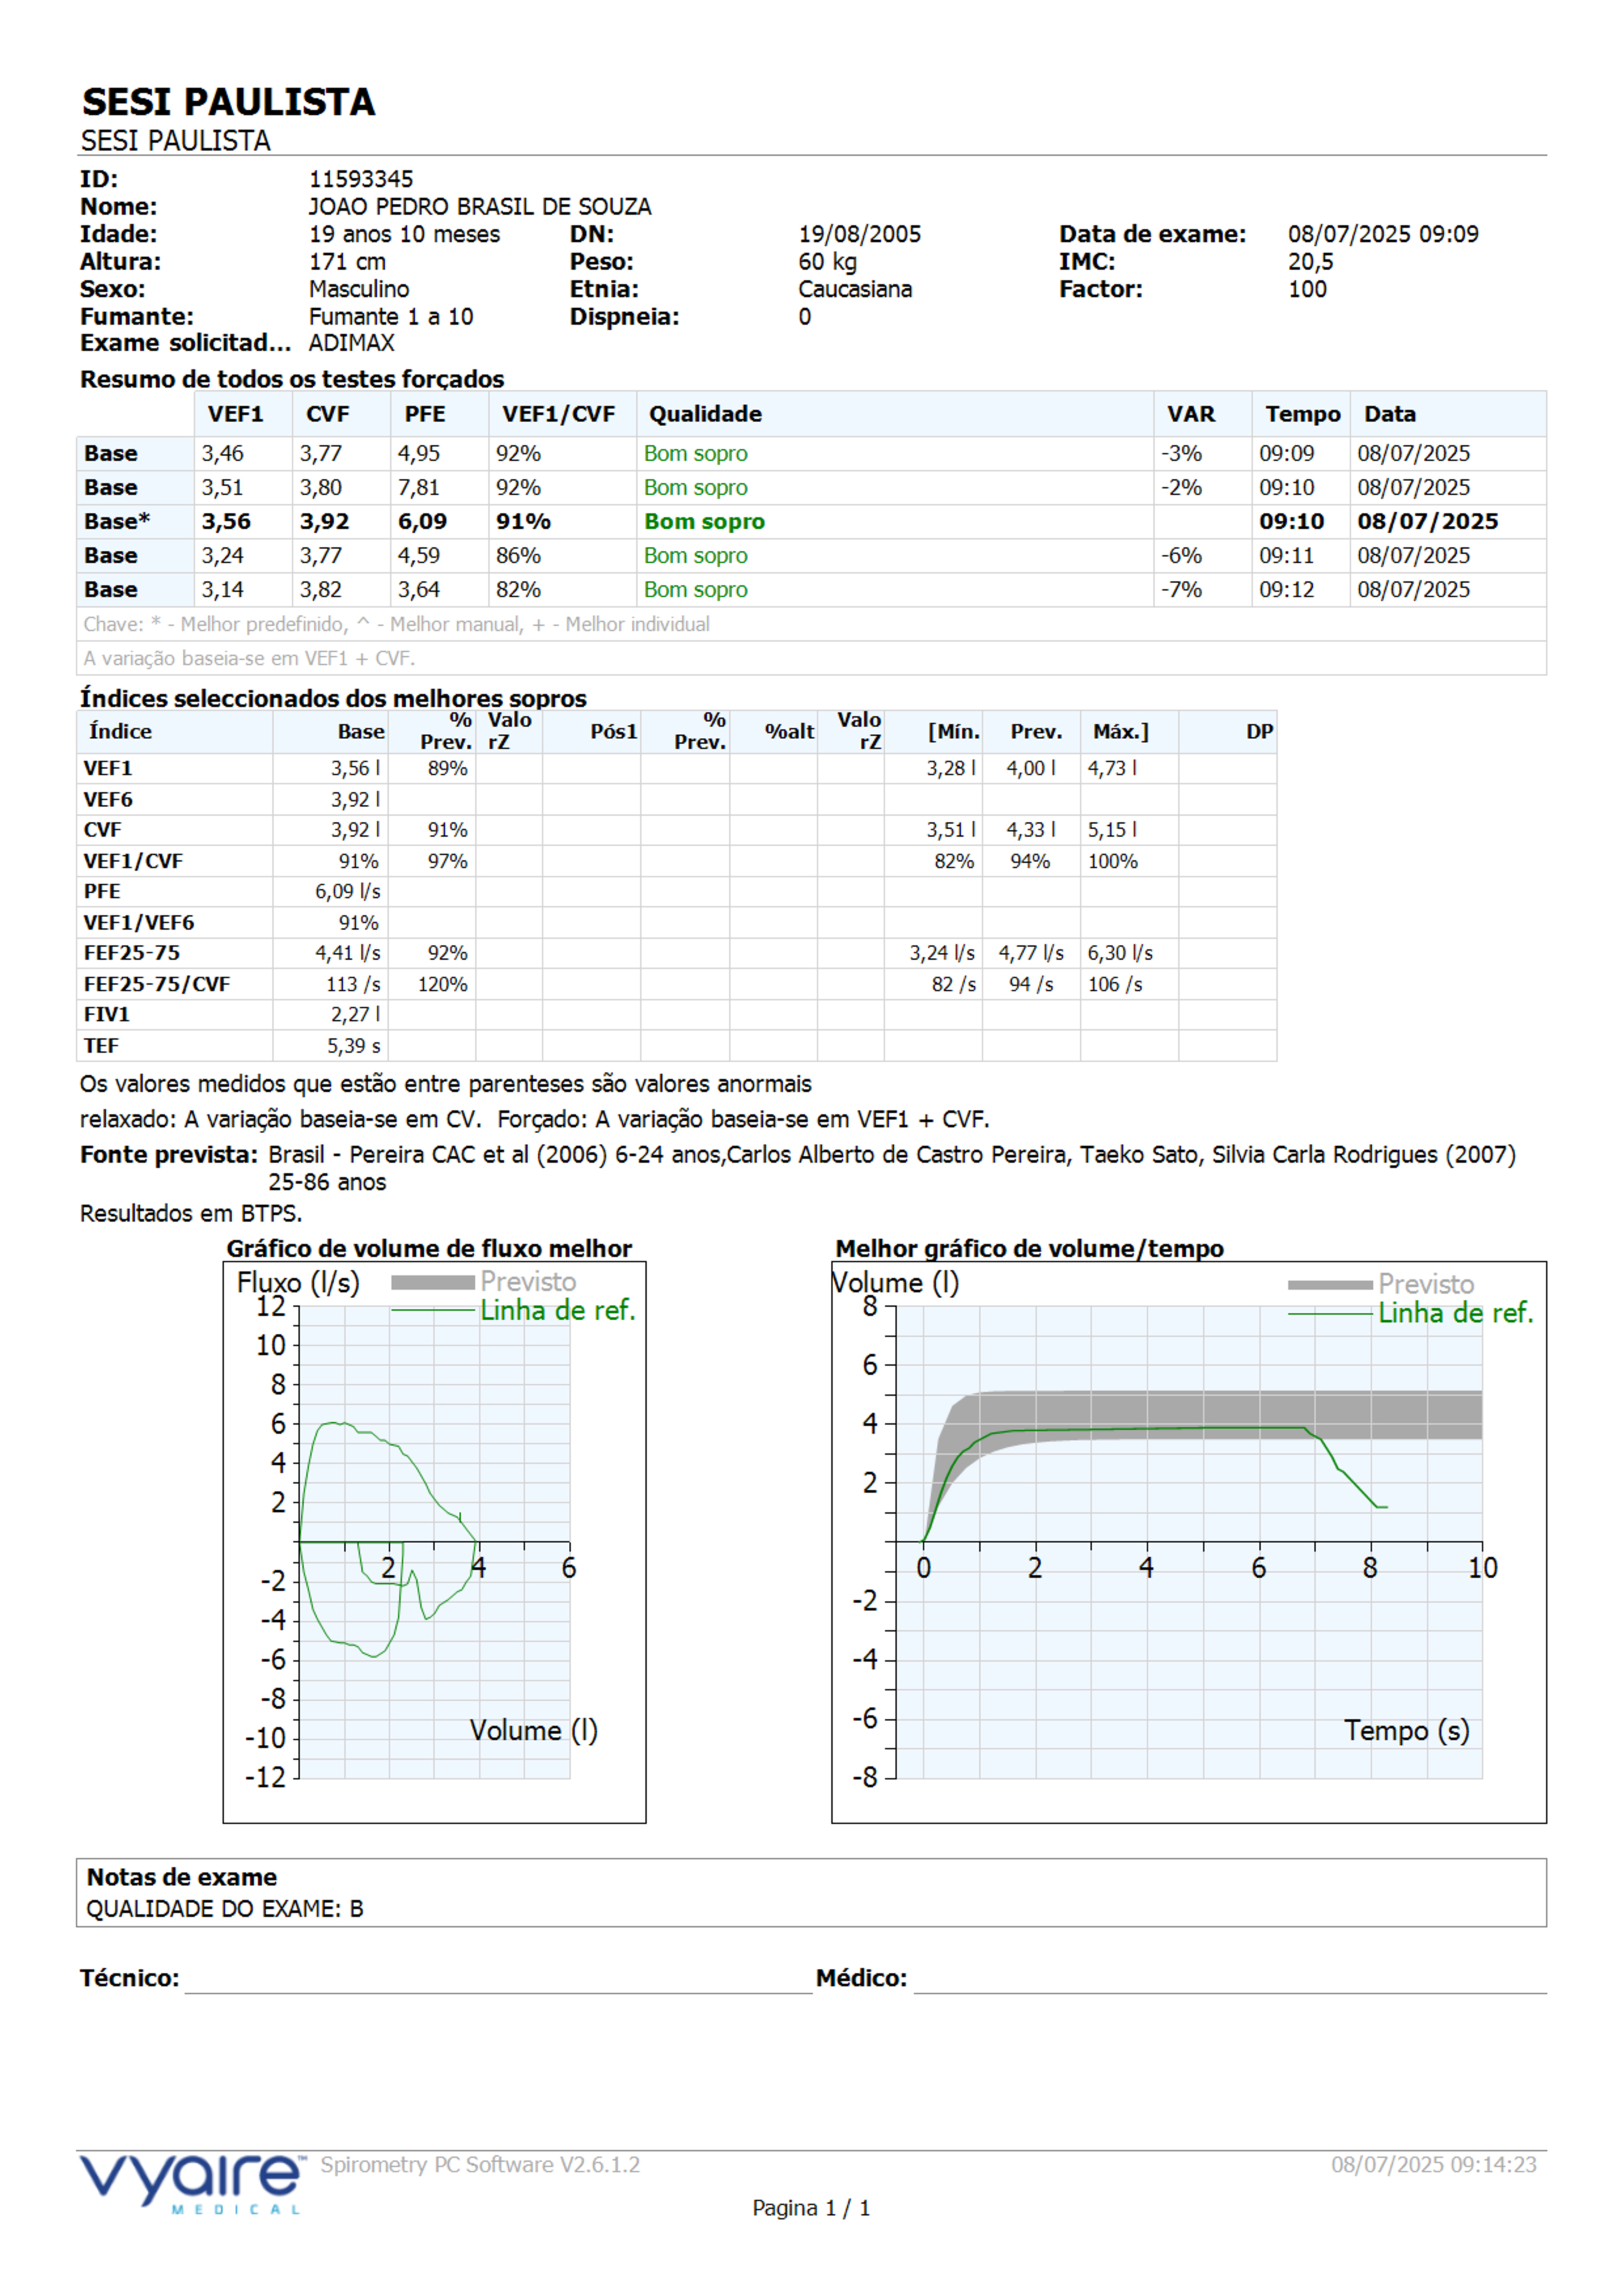Viewport: 1624px width, 2296px height.
Task: Click the Chave legend line
Action: [x=396, y=624]
